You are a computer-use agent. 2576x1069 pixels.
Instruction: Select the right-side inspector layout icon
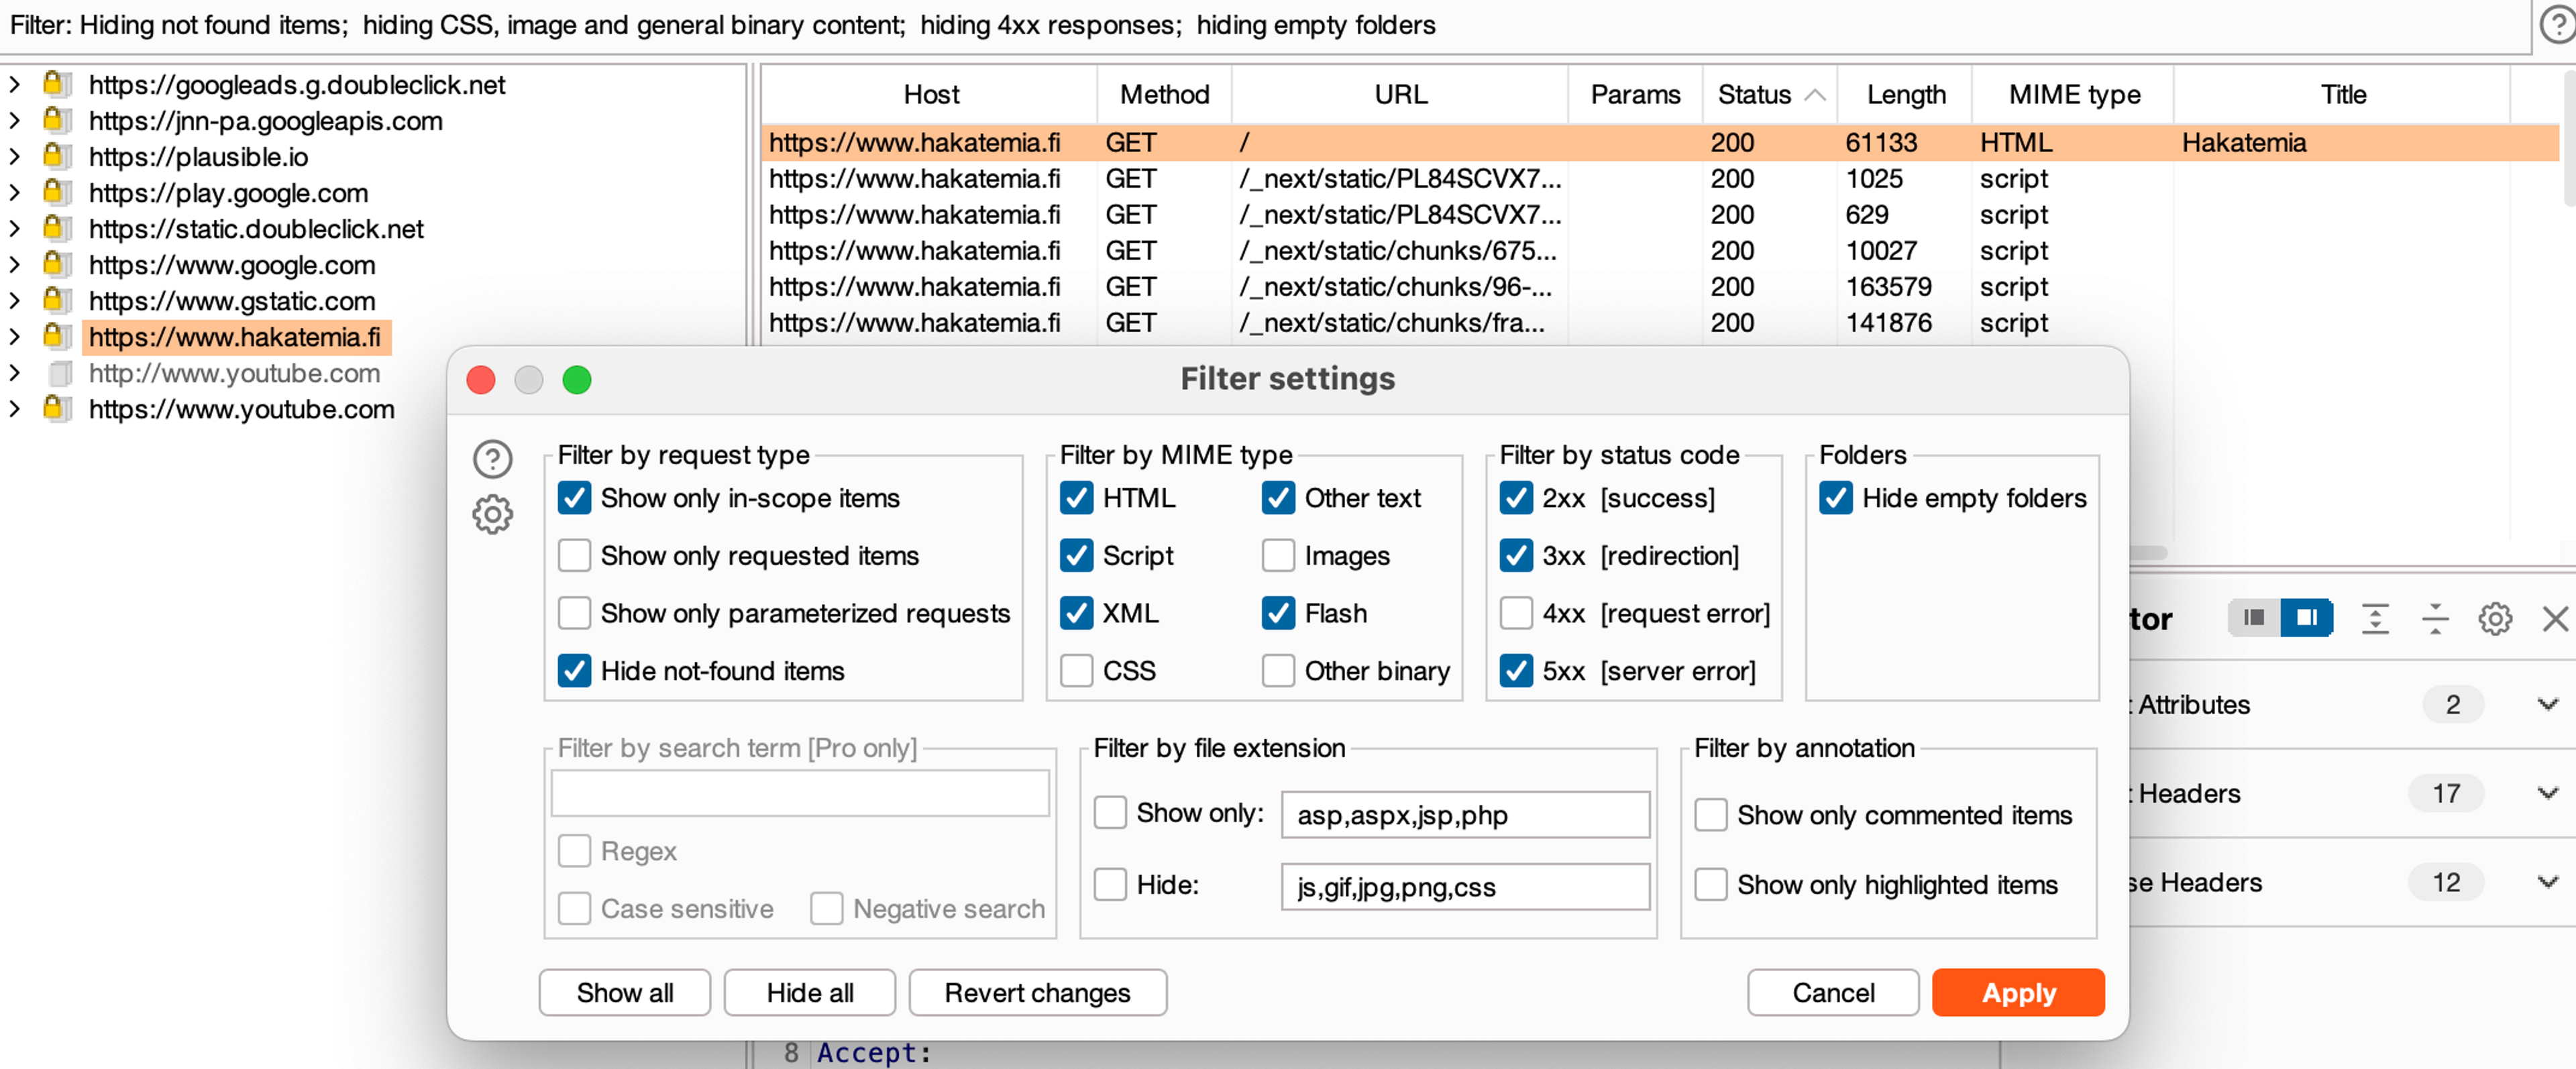click(x=2306, y=618)
